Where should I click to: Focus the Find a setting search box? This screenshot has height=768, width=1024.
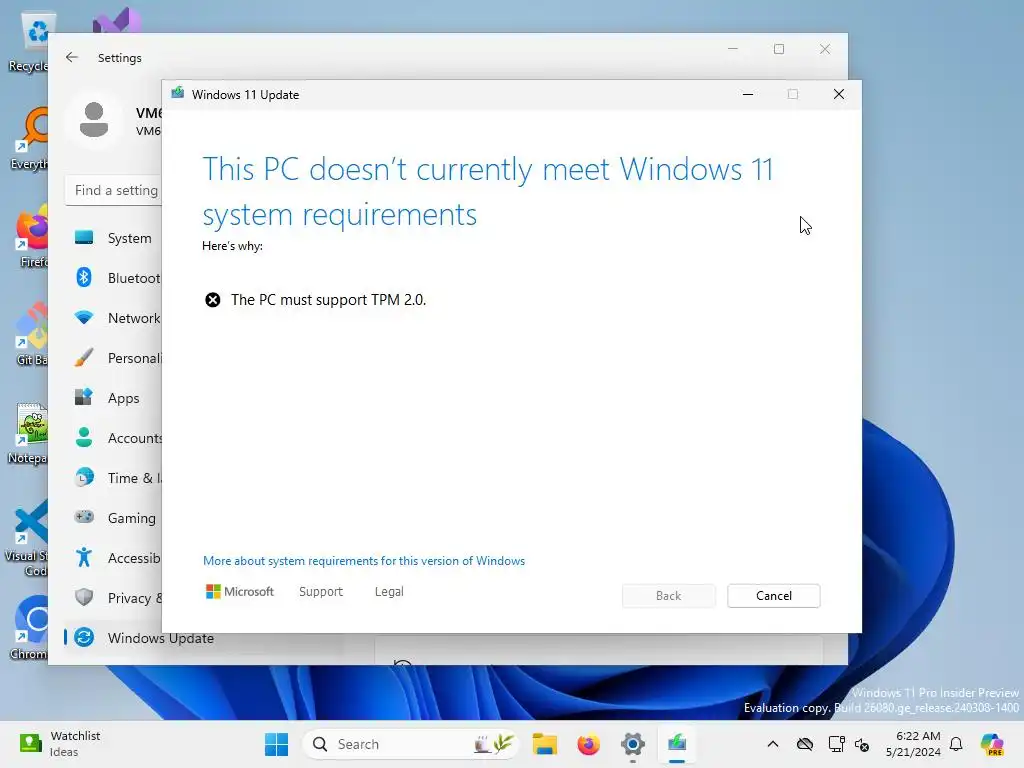click(114, 190)
